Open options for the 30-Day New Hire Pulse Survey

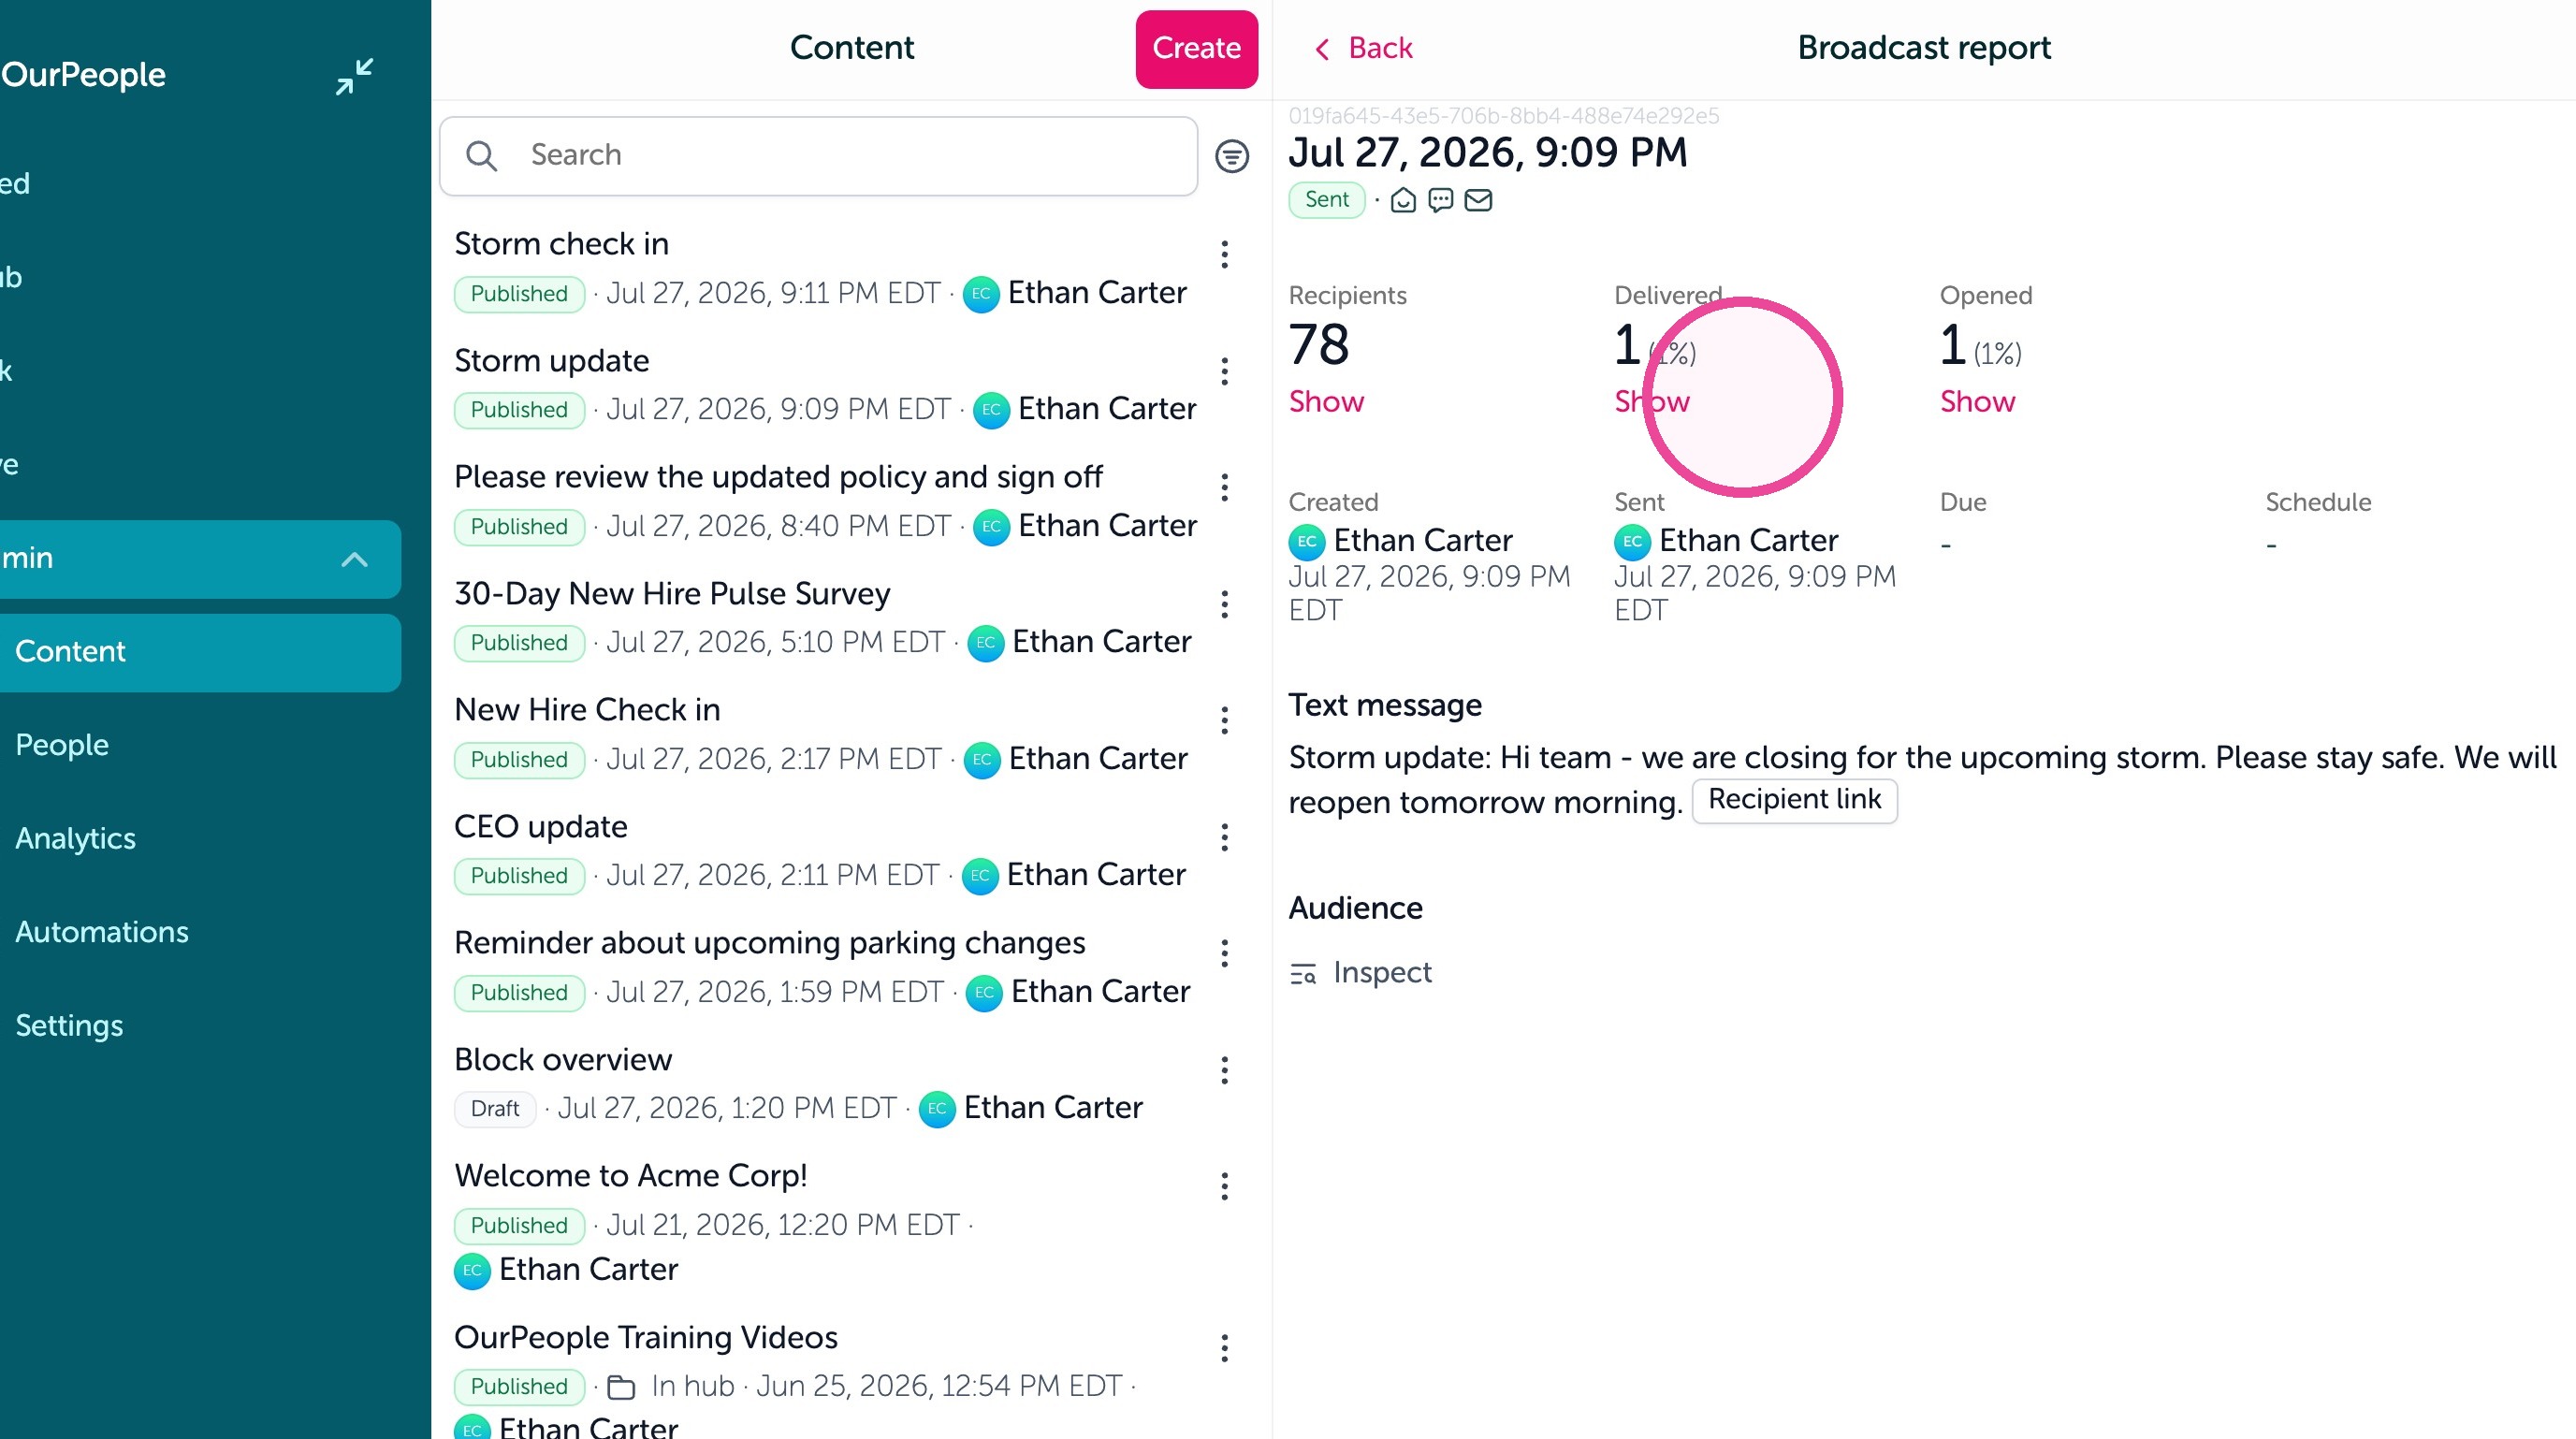pos(1224,604)
